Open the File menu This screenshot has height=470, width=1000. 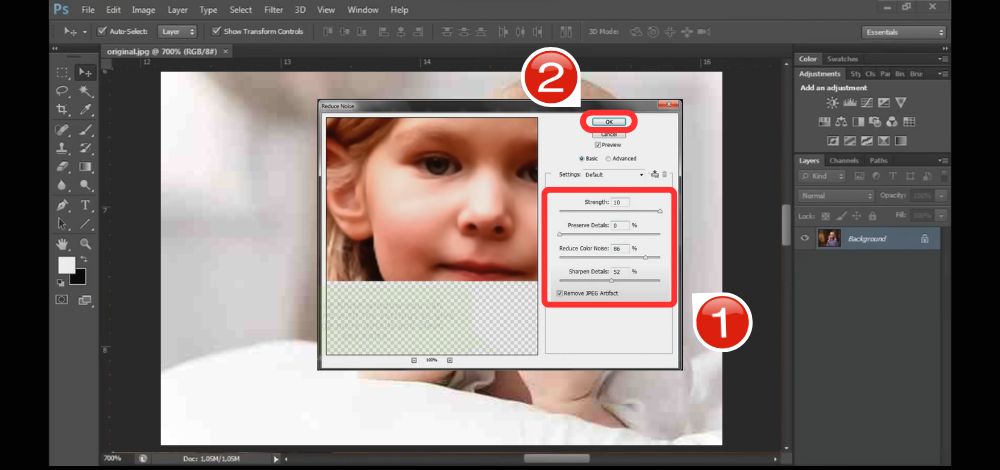(x=88, y=10)
